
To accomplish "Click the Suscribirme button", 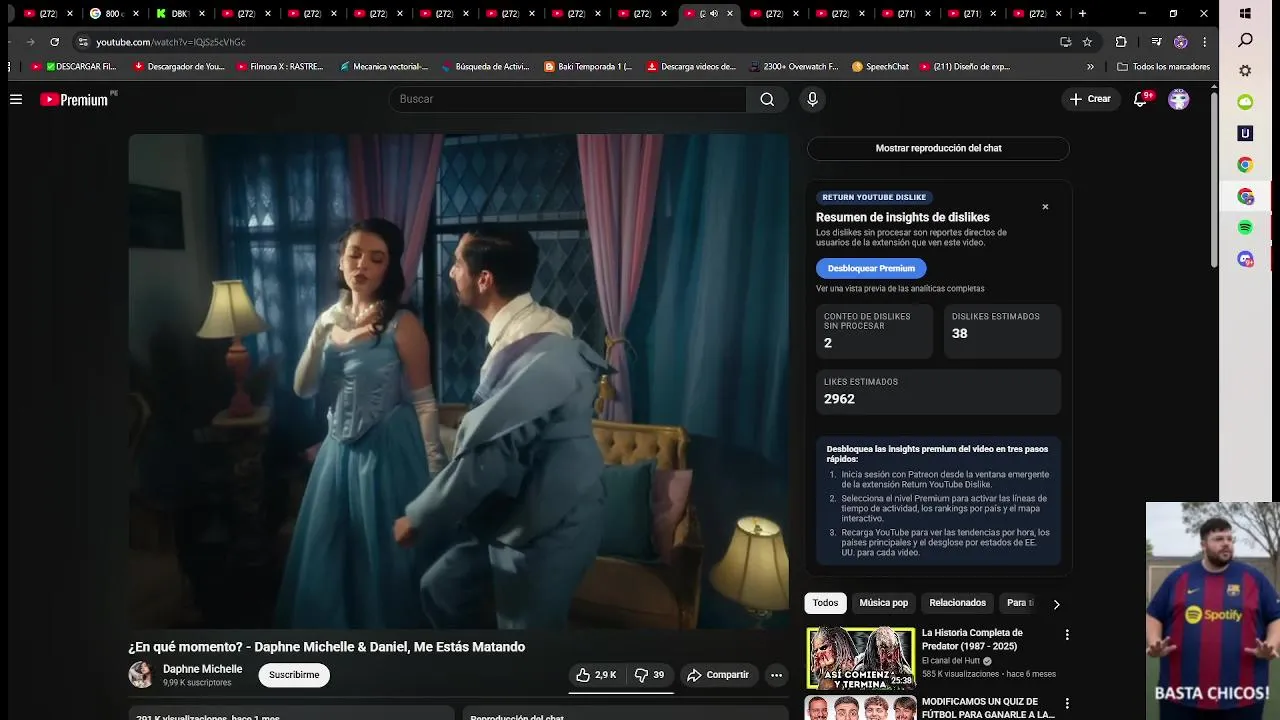I will point(294,675).
